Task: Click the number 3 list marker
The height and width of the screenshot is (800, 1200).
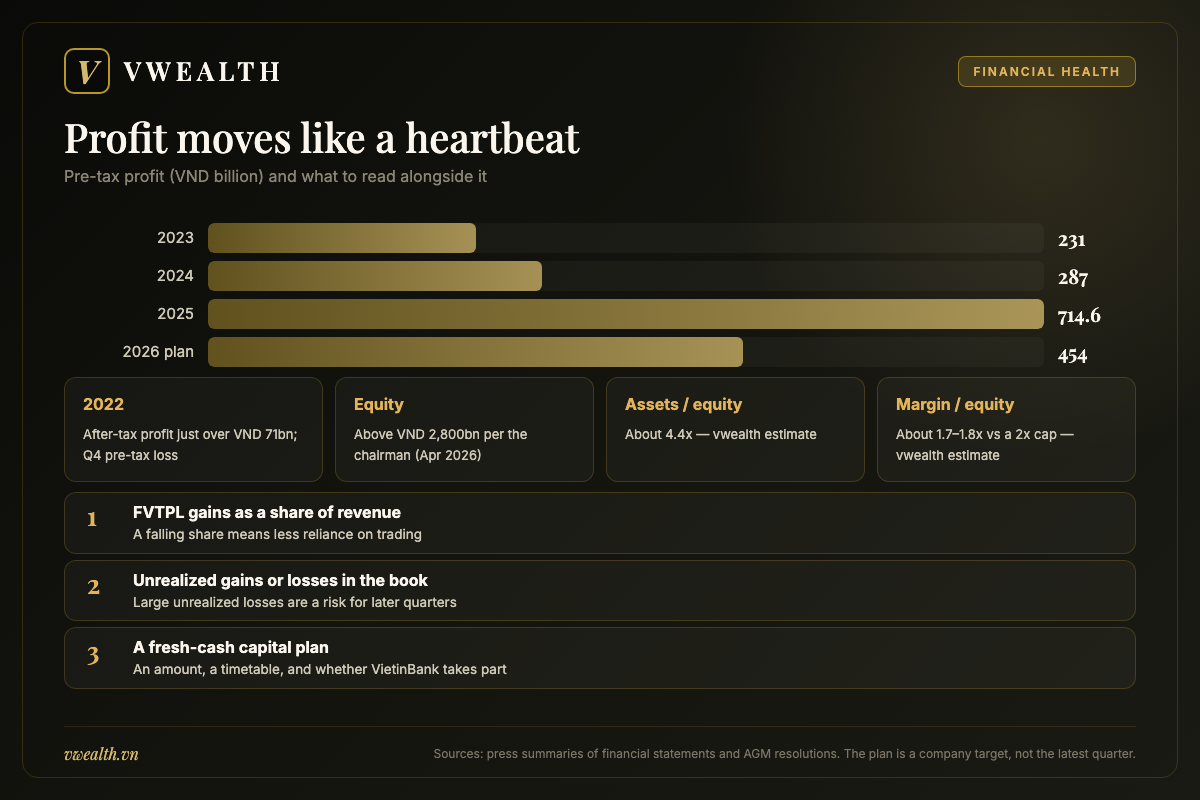Action: 93,656
